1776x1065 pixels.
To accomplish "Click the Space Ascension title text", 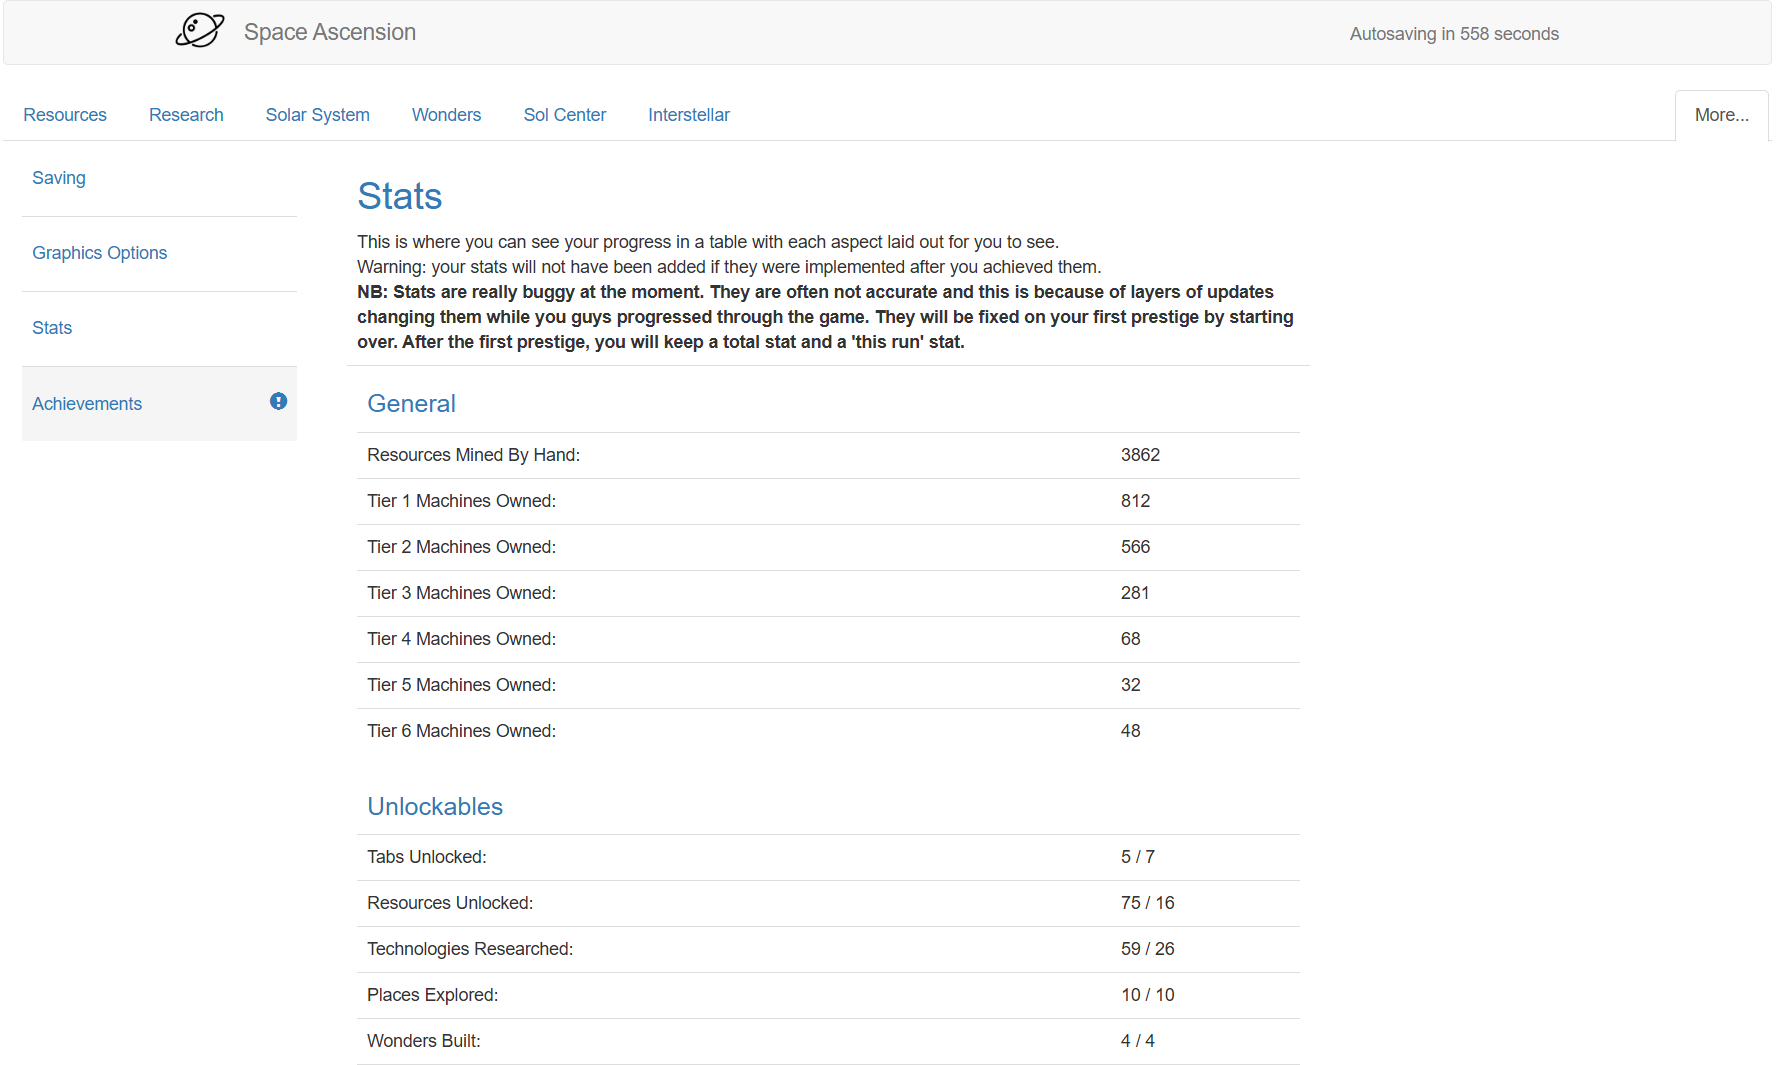I will click(329, 32).
